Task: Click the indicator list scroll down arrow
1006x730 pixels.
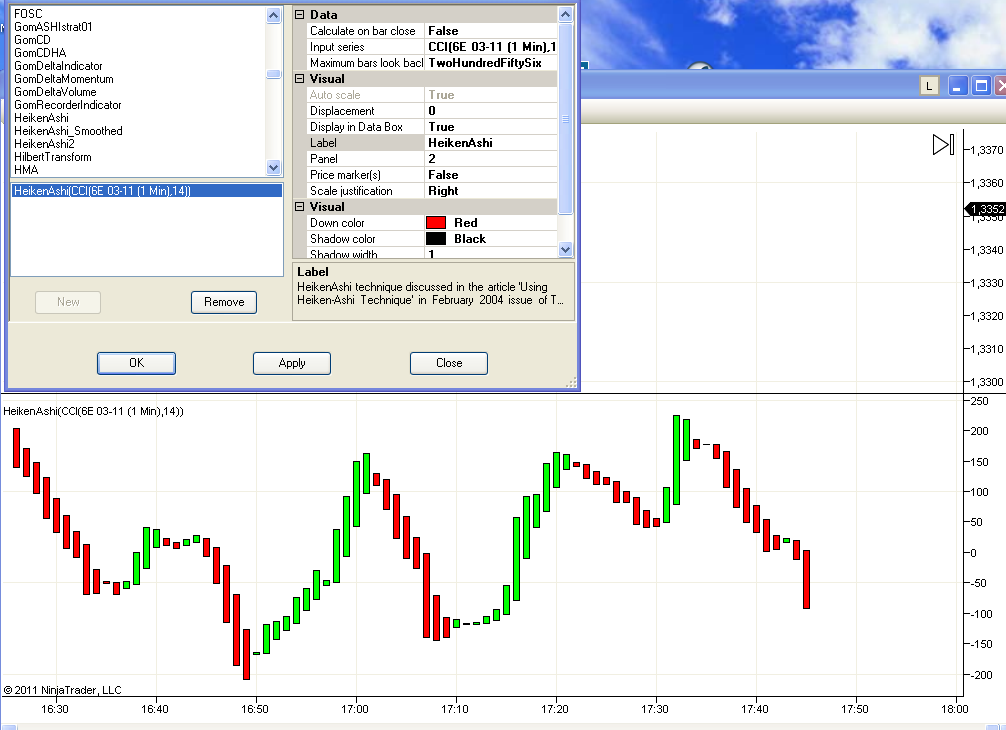Action: click(x=273, y=167)
